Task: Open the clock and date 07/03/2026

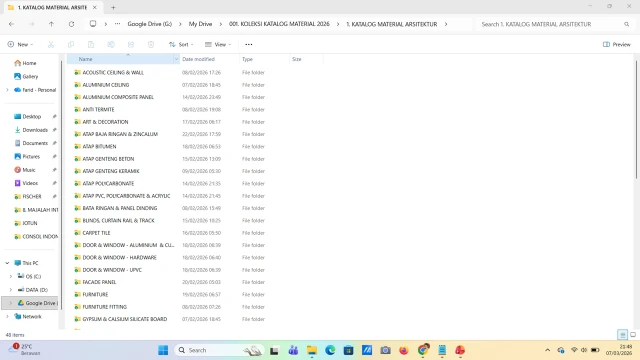Action: pos(619,350)
